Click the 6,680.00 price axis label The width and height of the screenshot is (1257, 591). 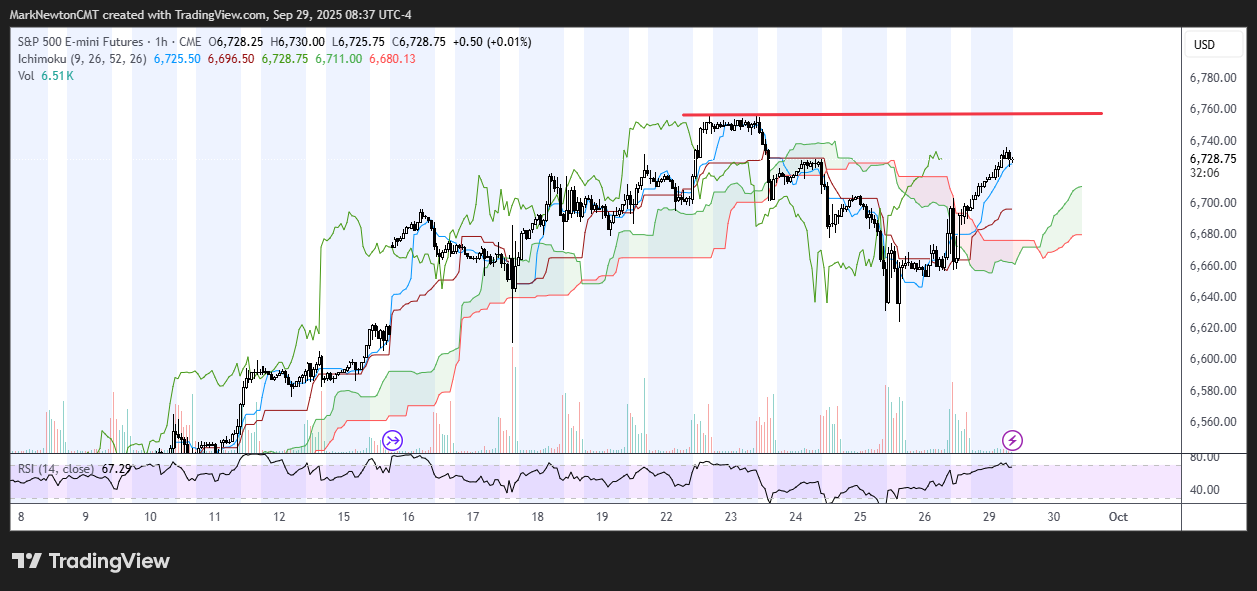click(x=1213, y=234)
